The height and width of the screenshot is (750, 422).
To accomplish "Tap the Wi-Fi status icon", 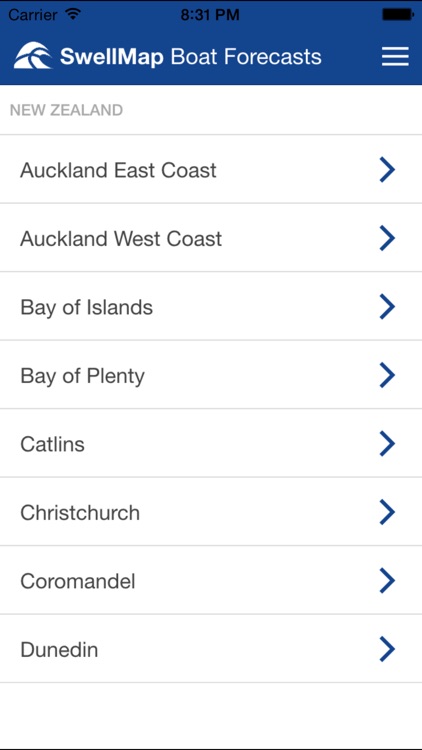I will [73, 14].
